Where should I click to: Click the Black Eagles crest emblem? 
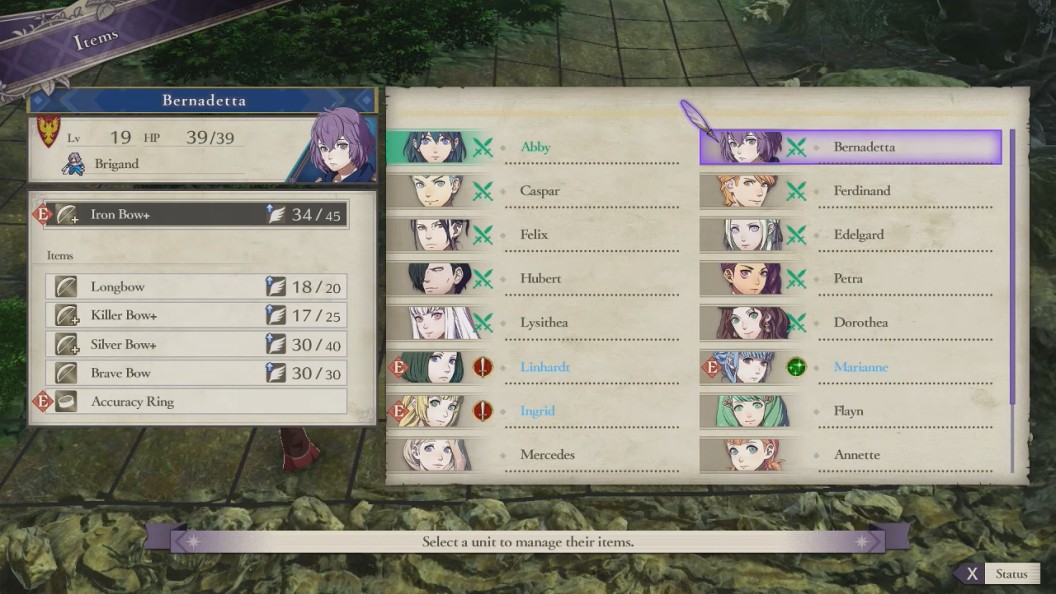(x=48, y=131)
